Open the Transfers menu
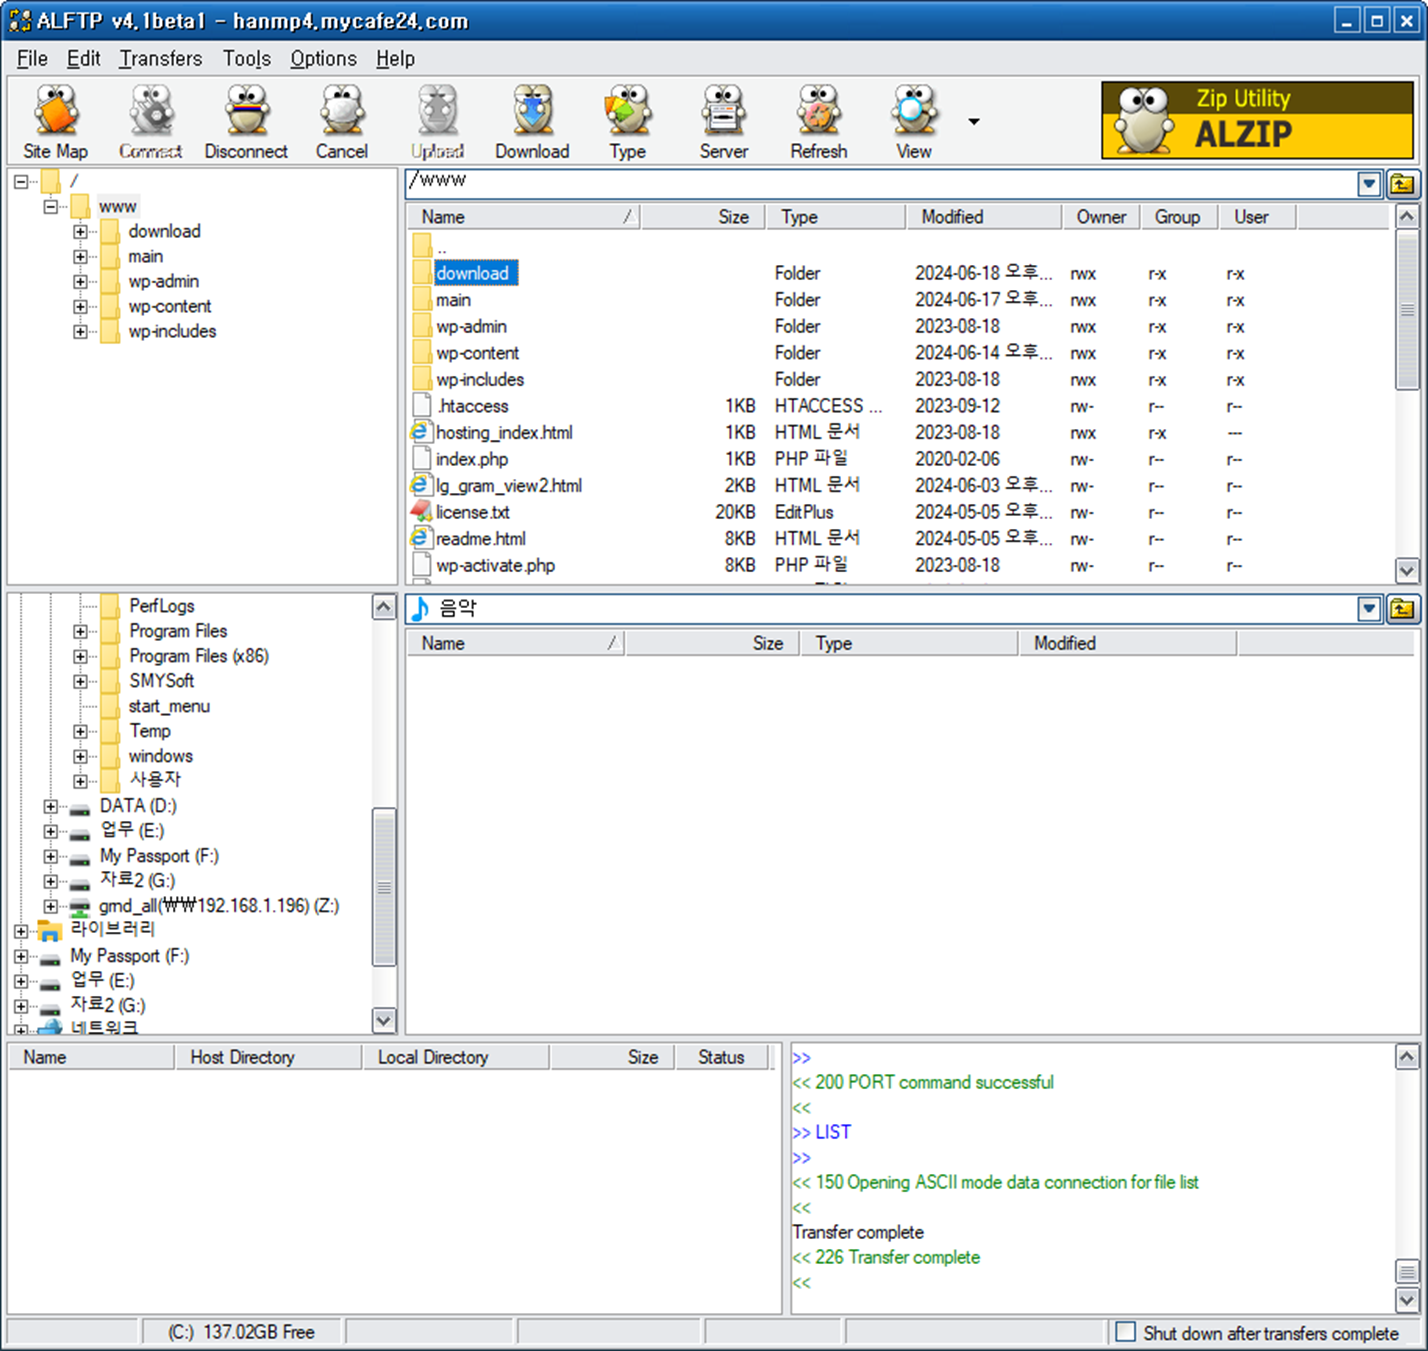The image size is (1428, 1351). 160,58
